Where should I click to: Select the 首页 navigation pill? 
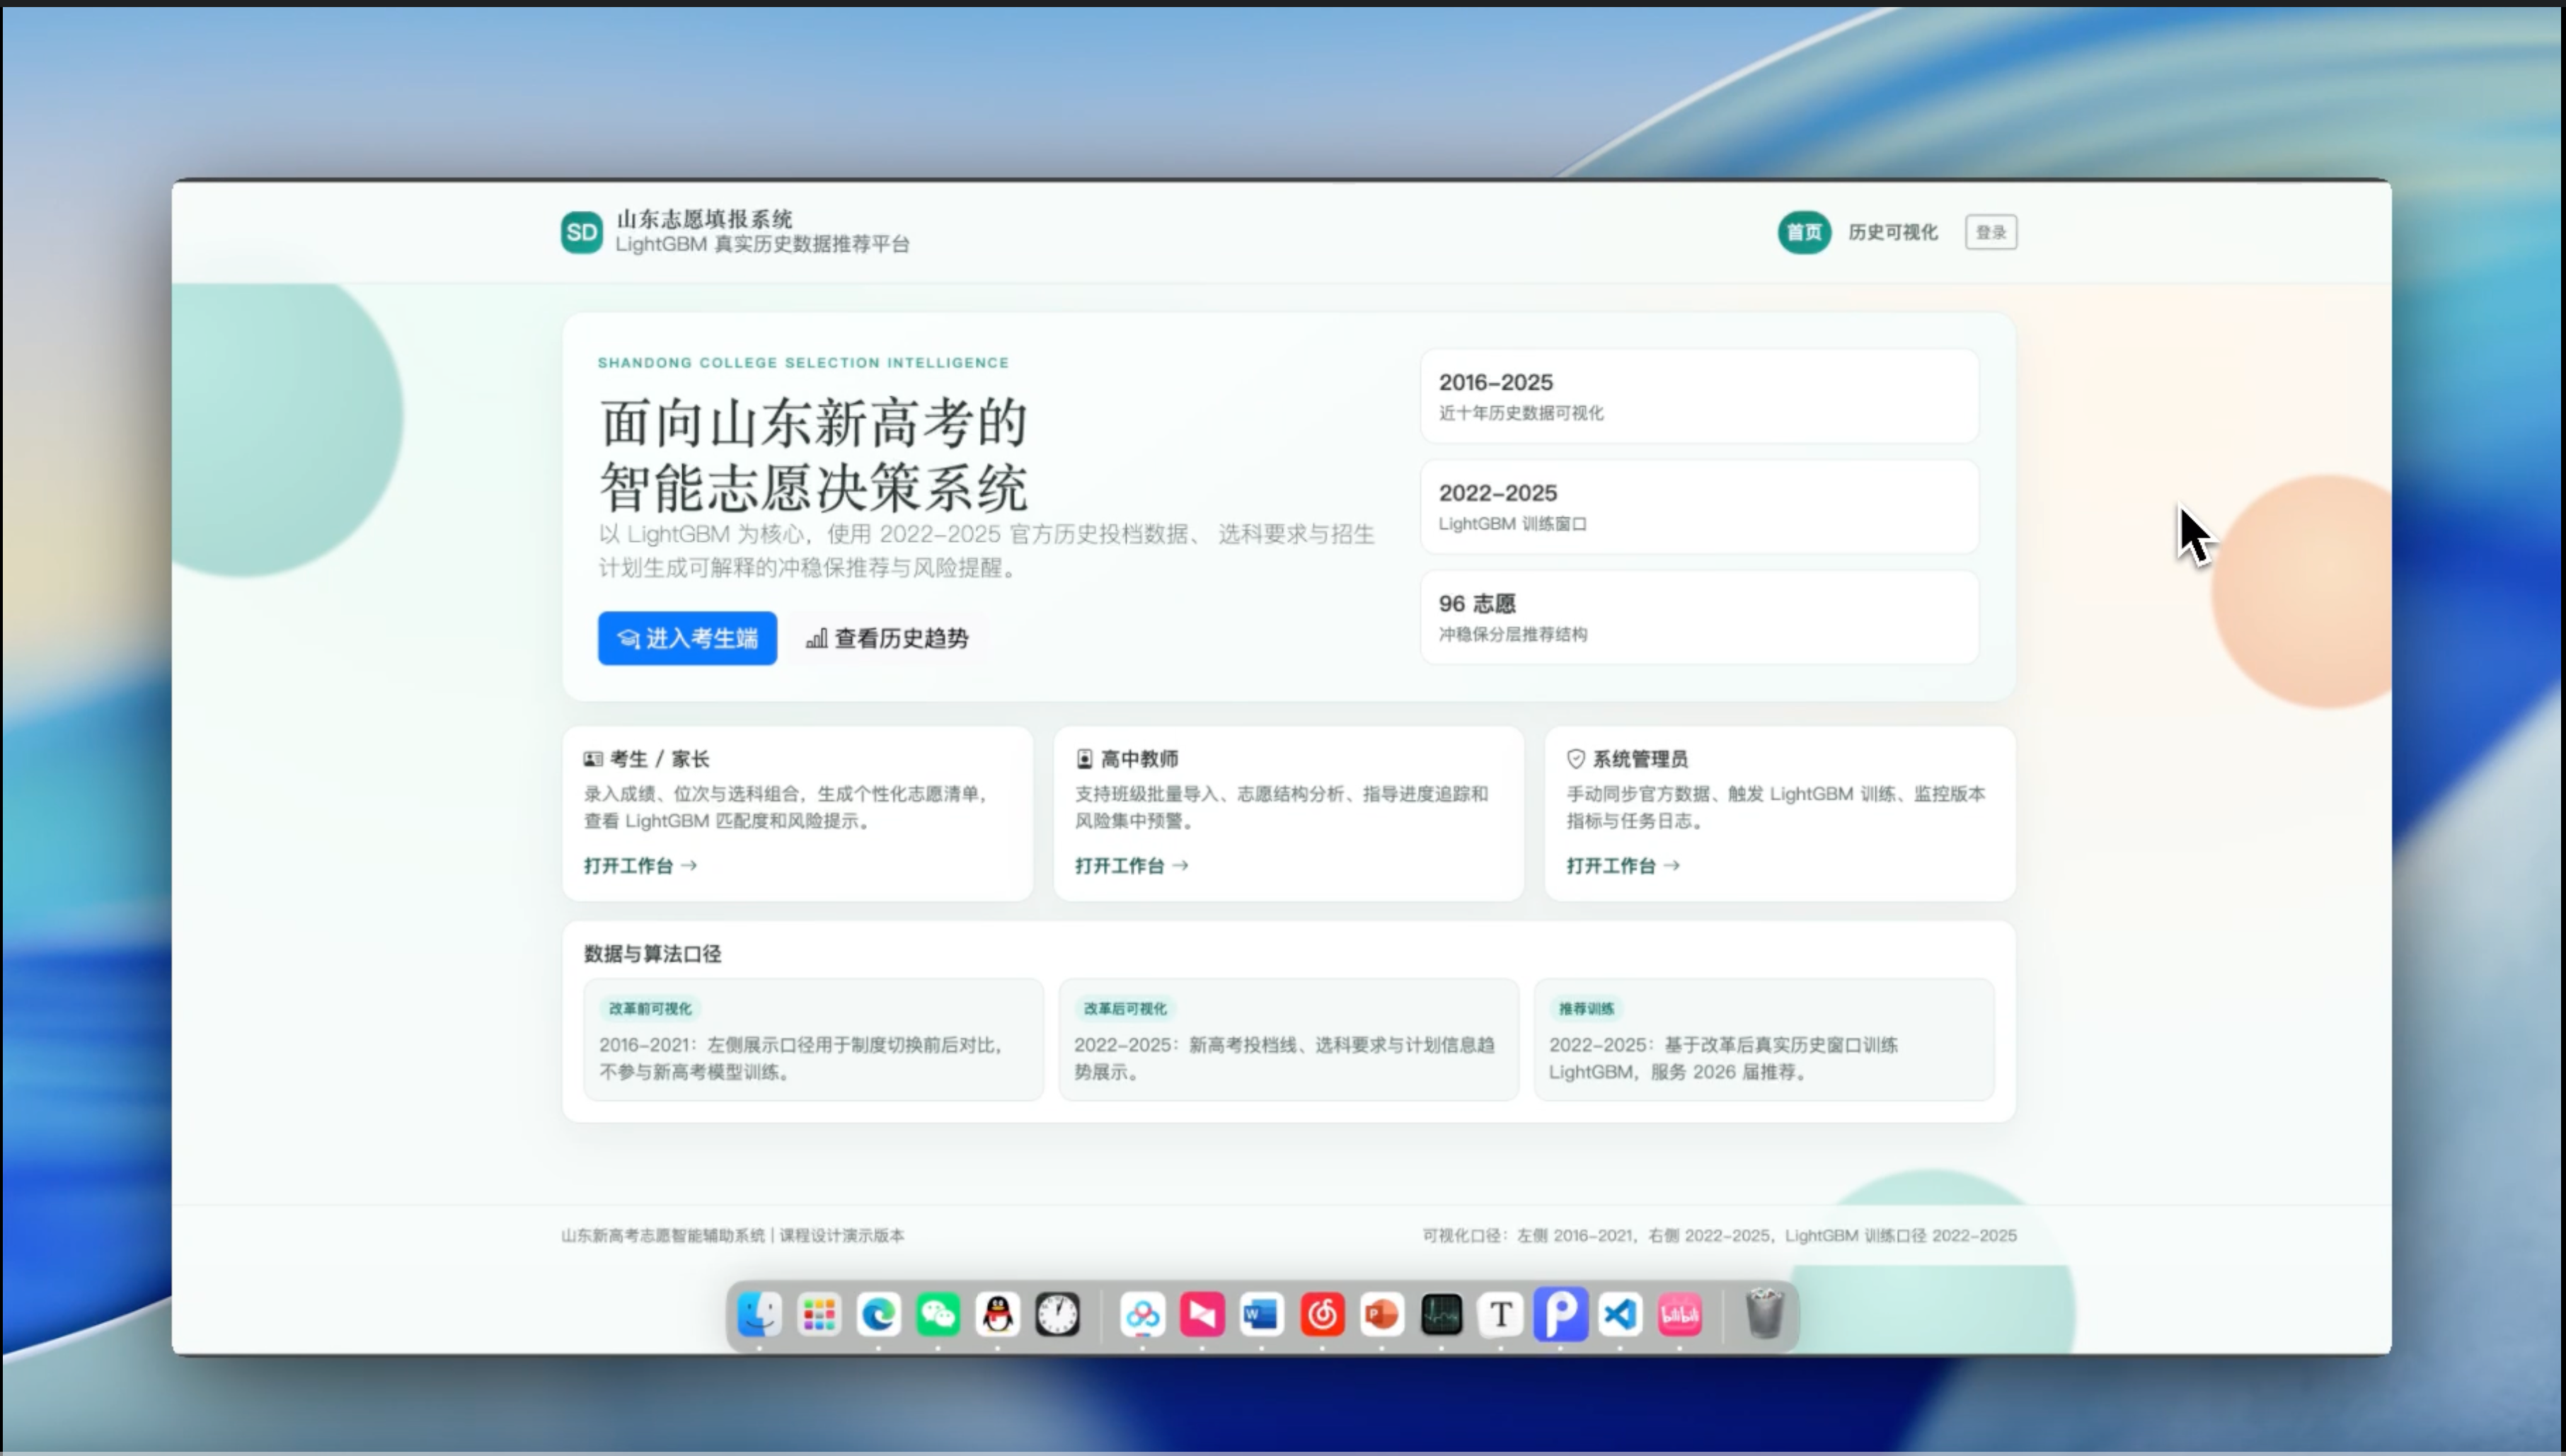coord(1803,232)
